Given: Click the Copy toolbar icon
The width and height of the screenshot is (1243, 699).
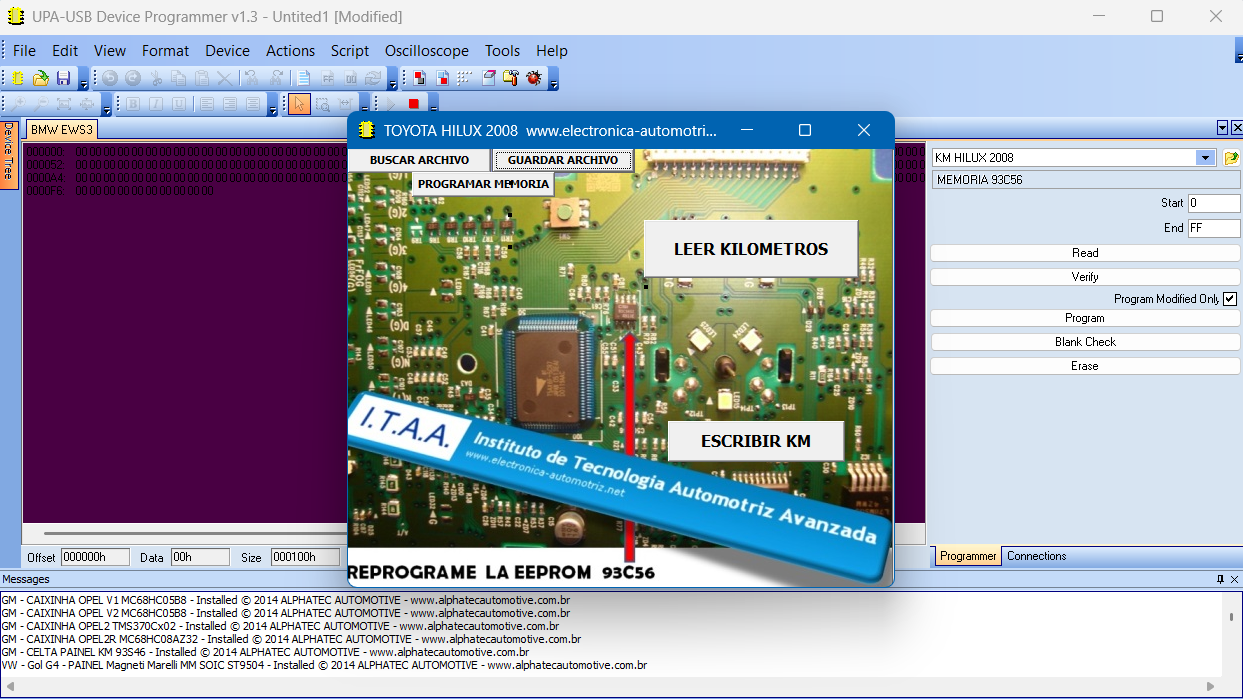Looking at the screenshot, I should (178, 78).
